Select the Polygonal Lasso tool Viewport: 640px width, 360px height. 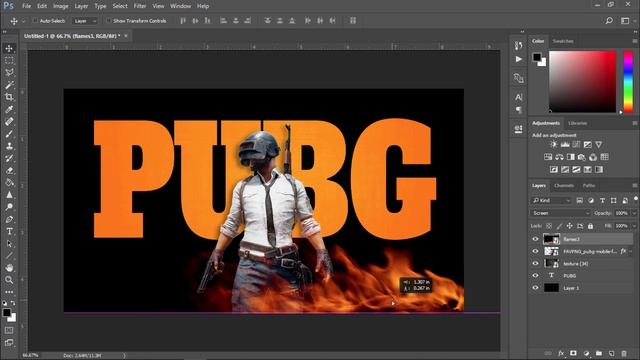(9, 73)
